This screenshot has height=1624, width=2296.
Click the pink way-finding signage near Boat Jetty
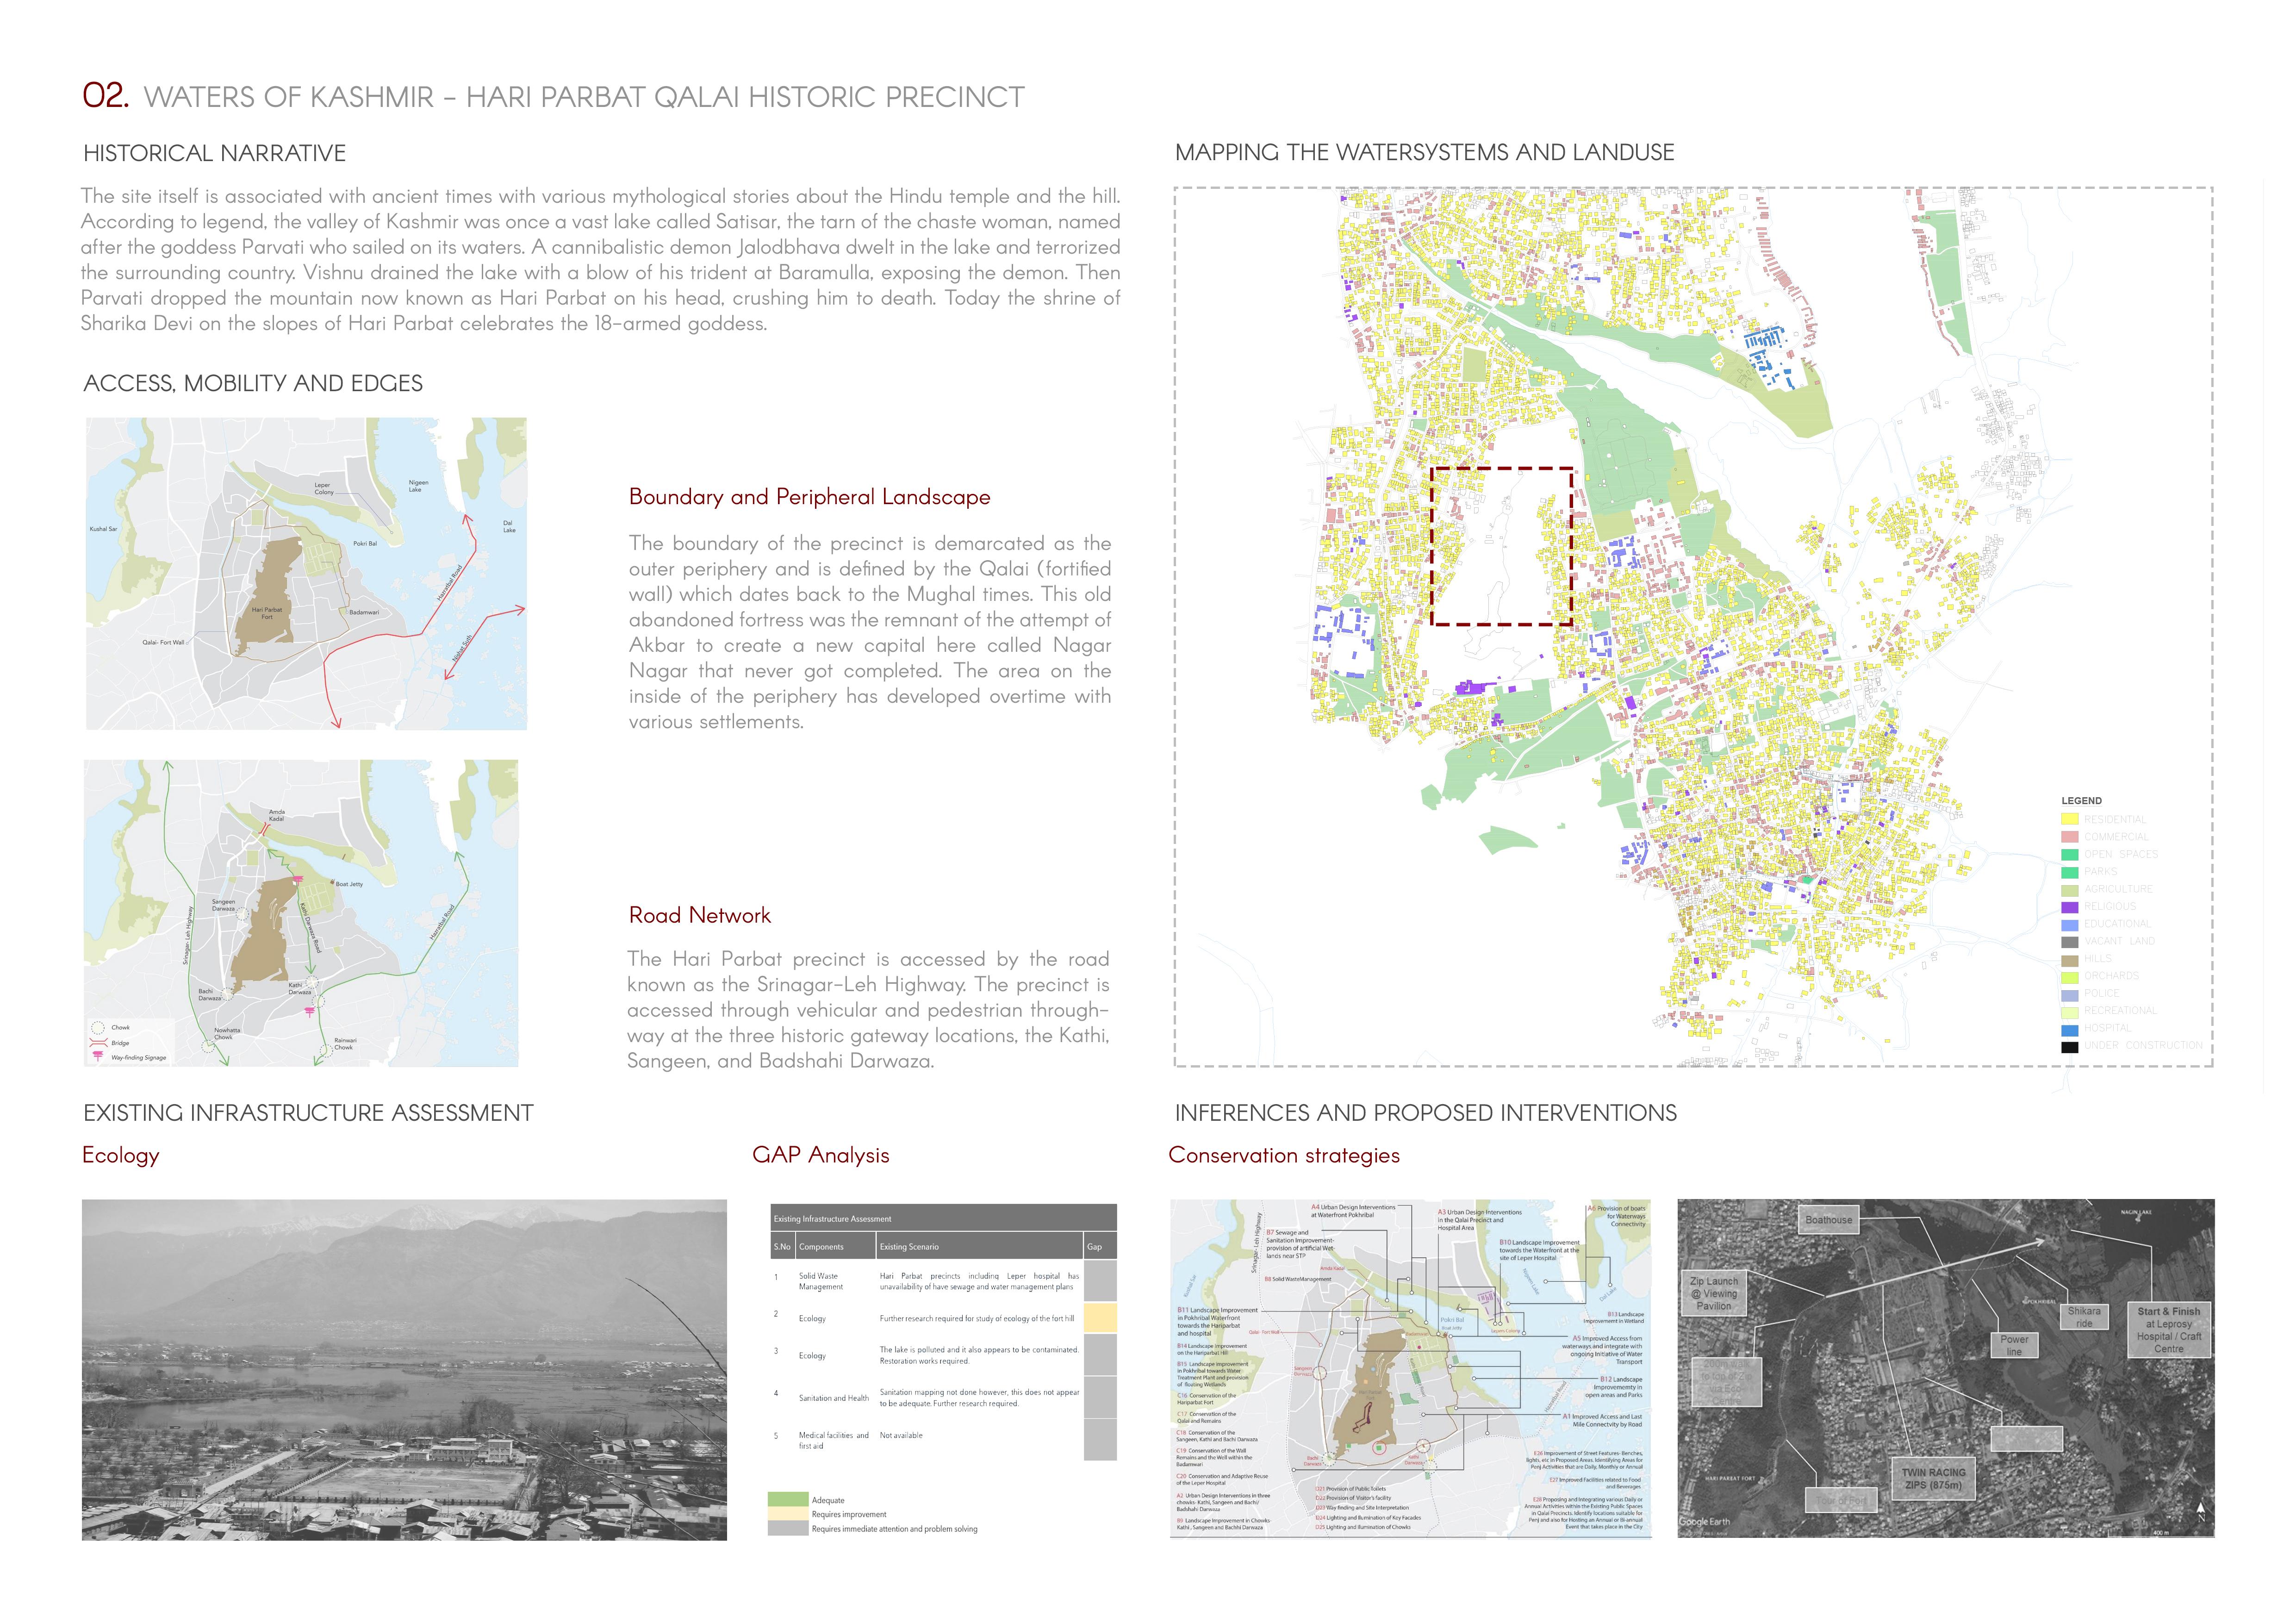298,879
